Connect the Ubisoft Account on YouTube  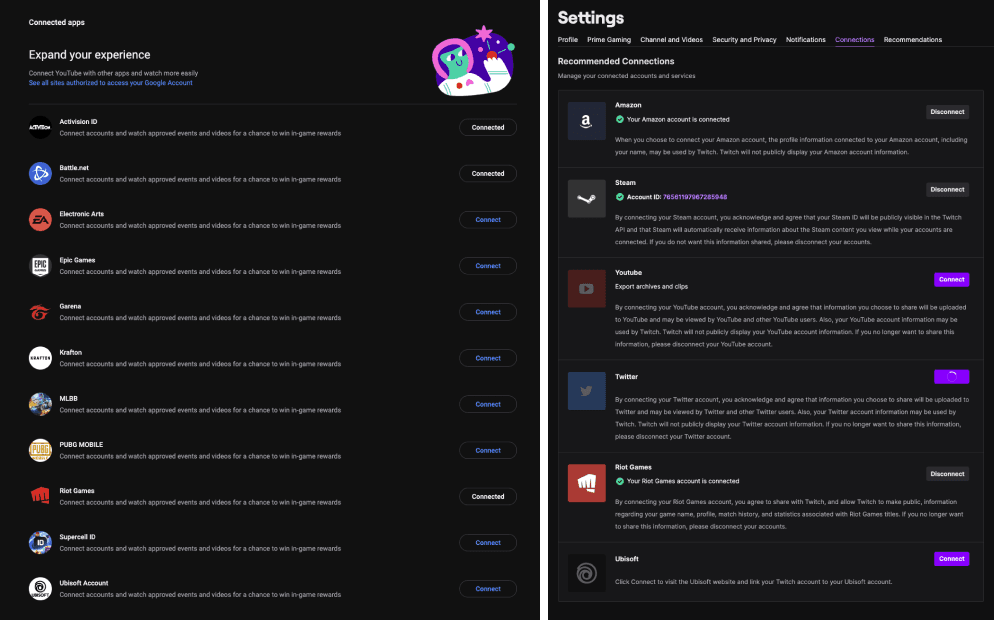pos(487,588)
